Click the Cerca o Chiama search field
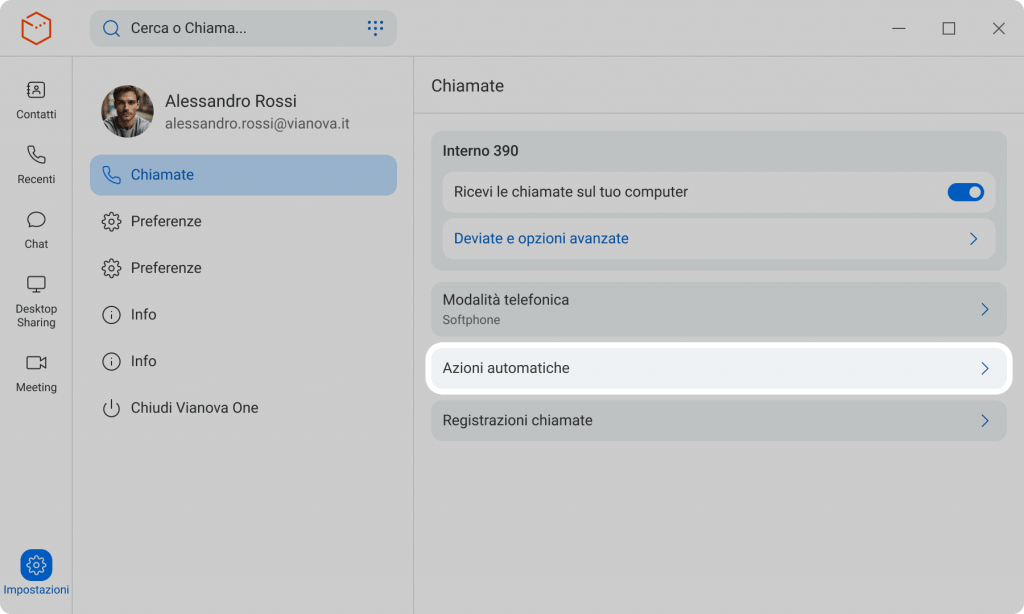 coord(240,28)
